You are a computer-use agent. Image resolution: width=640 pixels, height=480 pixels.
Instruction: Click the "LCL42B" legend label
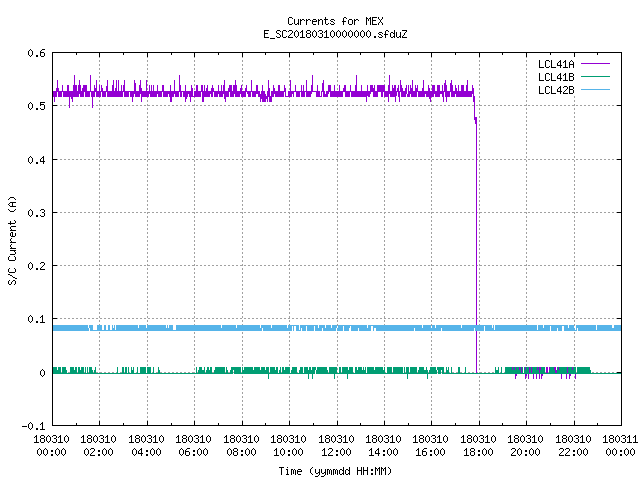click(x=556, y=90)
